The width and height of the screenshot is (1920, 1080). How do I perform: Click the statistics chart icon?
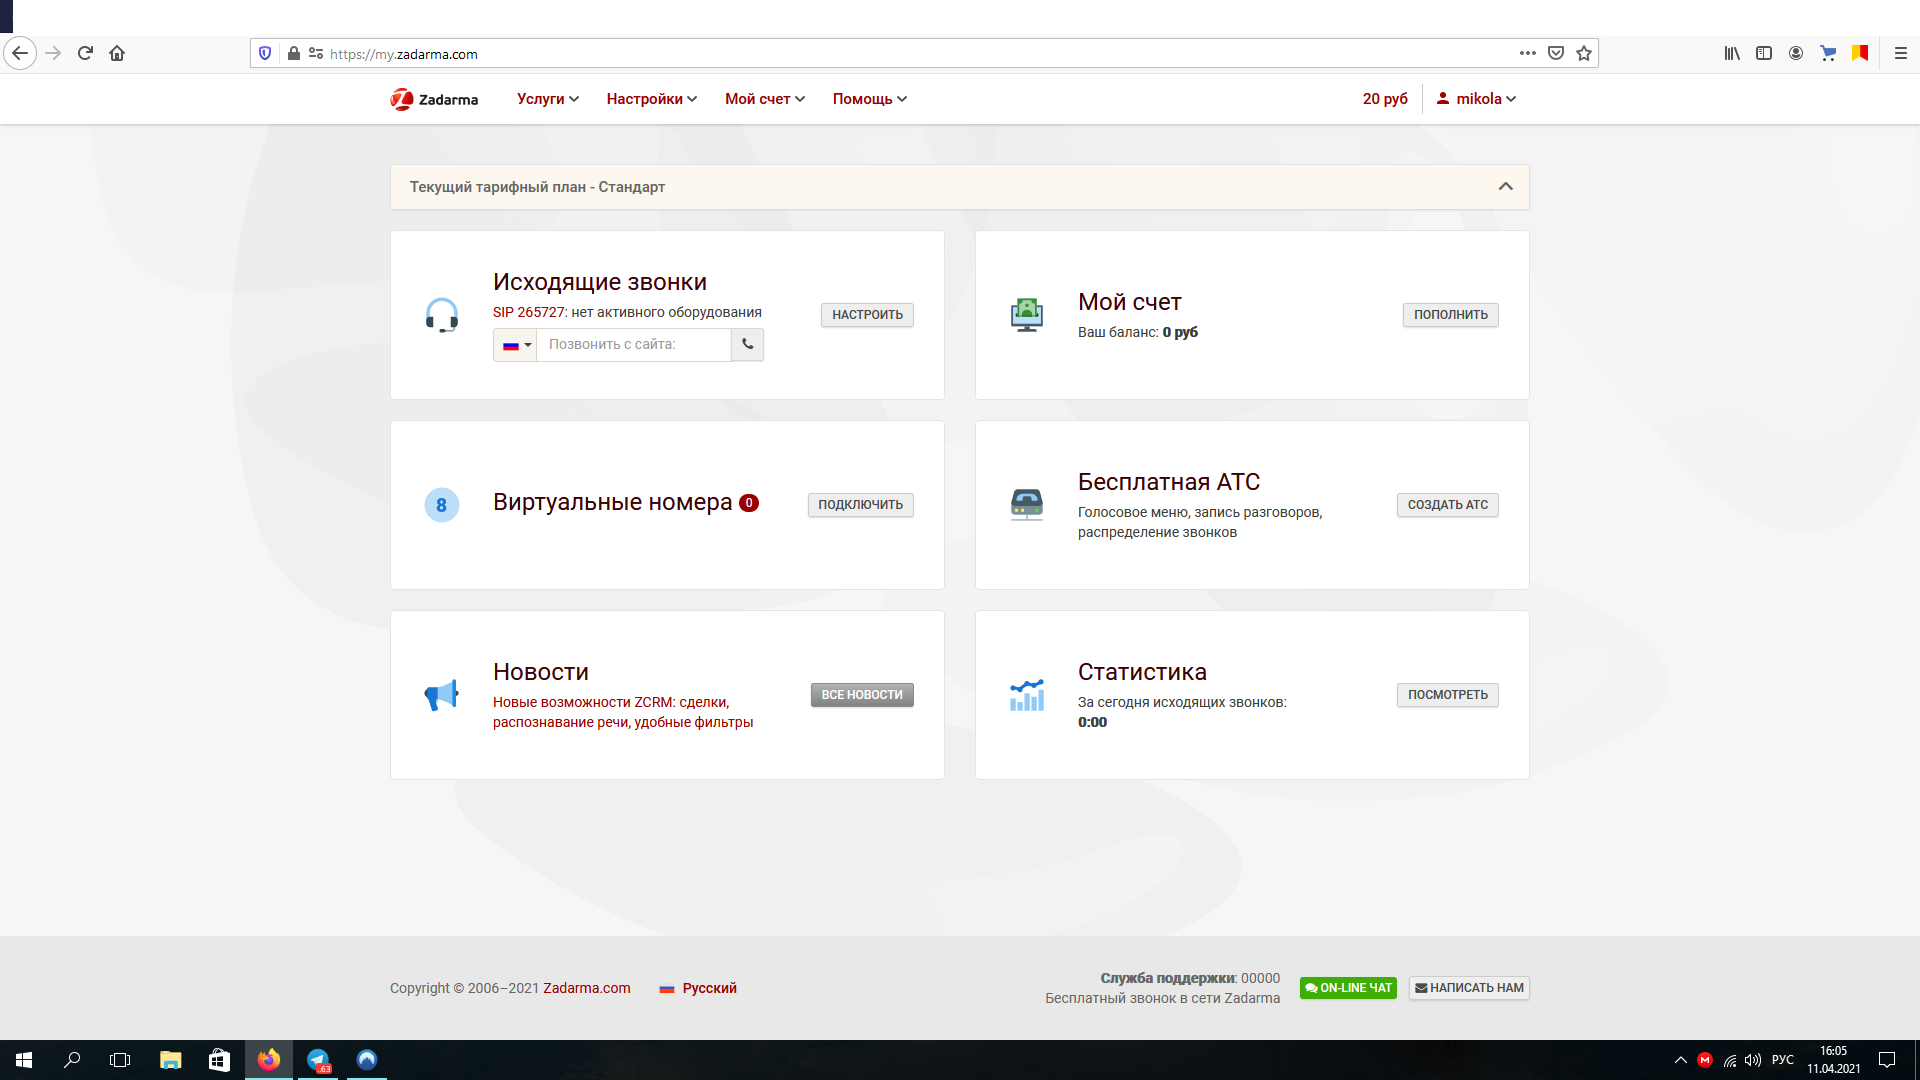point(1026,695)
